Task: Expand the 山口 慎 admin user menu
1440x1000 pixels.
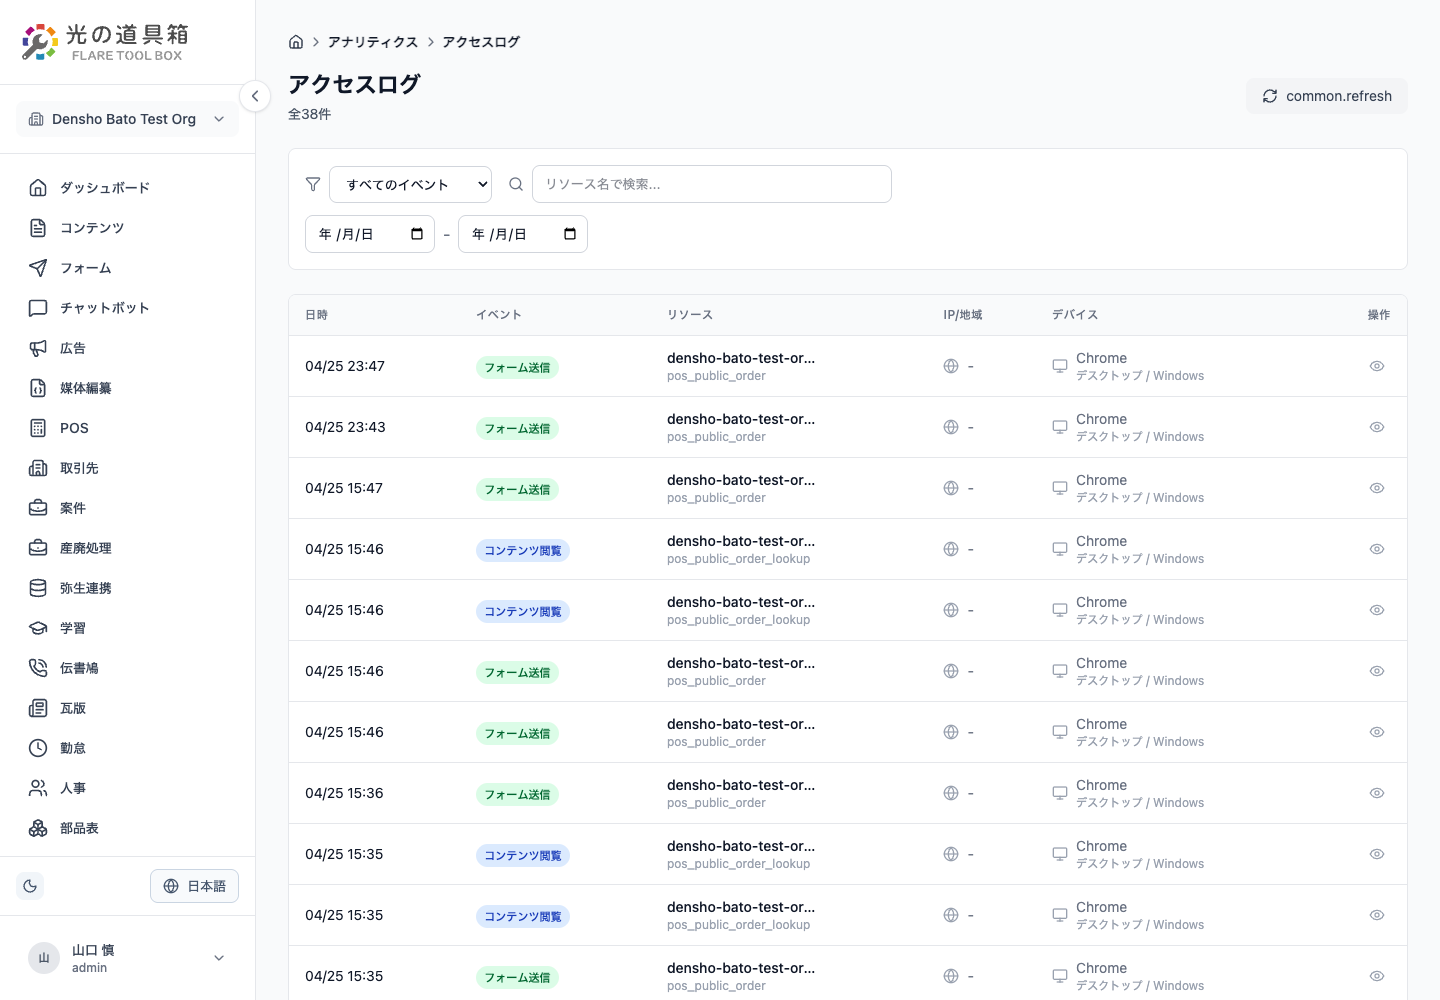Action: [127, 958]
